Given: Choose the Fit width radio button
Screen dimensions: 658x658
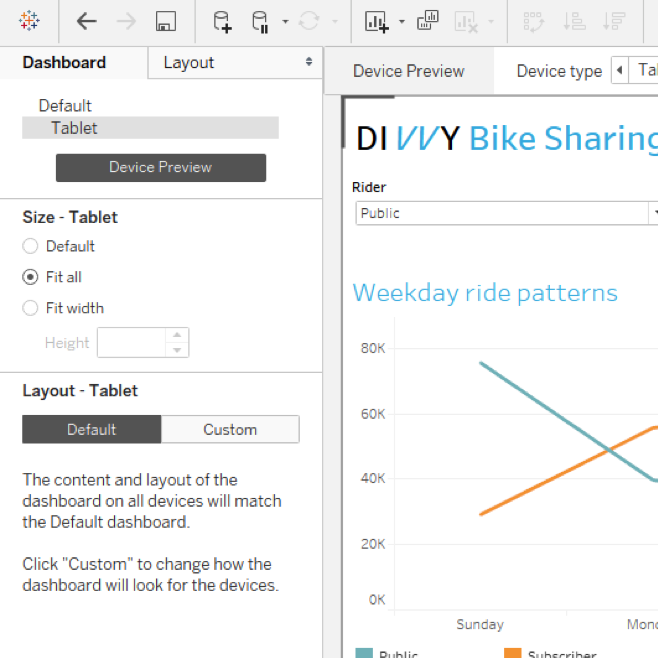Looking at the screenshot, I should 30,308.
